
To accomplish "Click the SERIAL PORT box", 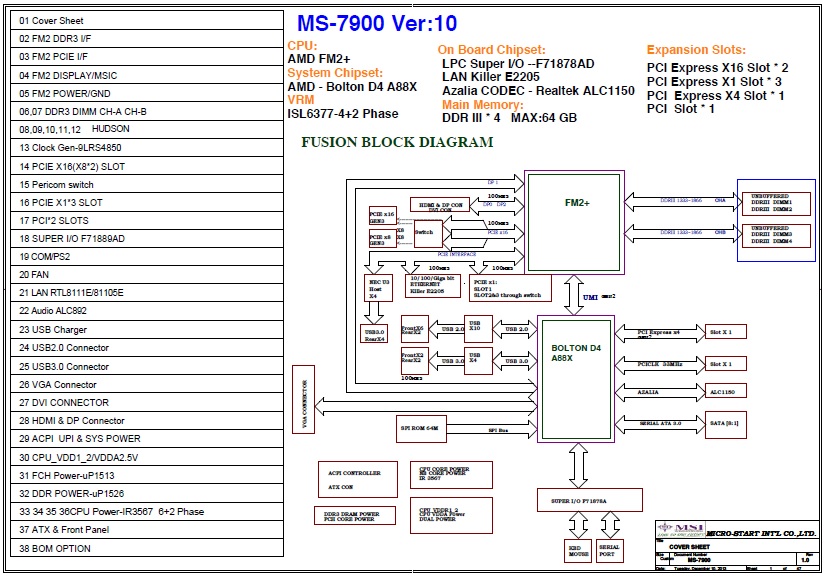I will click(608, 550).
